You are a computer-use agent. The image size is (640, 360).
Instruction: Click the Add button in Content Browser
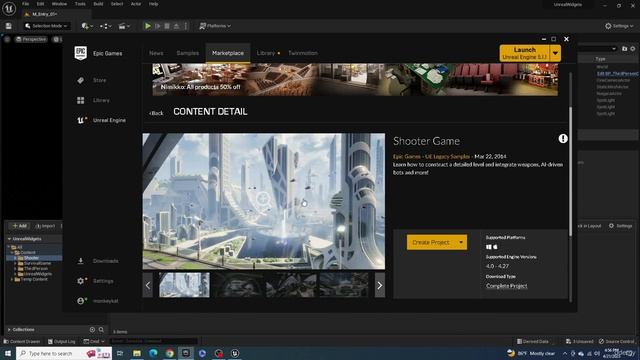click(19, 226)
